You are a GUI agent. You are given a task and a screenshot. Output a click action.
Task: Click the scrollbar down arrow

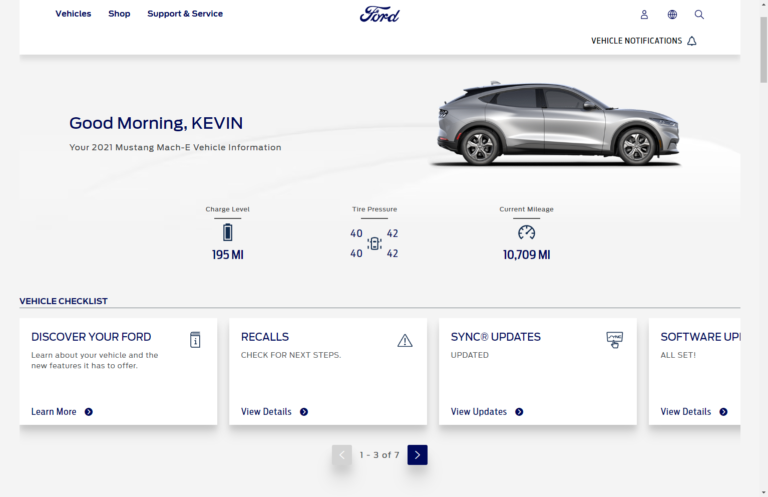click(764, 492)
